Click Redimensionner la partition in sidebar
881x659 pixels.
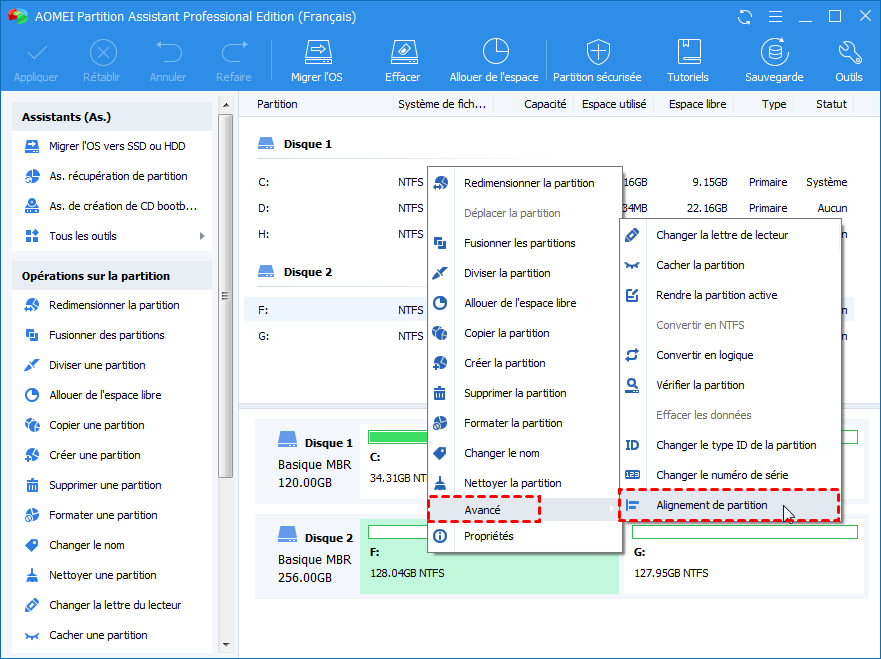tap(112, 305)
